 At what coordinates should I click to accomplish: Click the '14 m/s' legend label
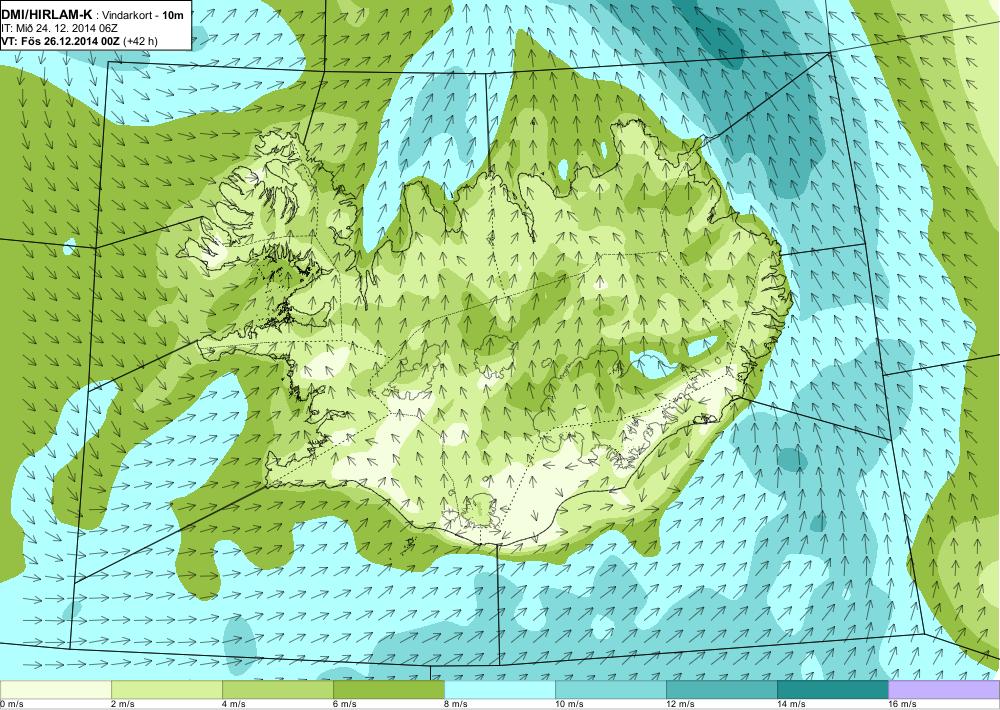click(x=791, y=704)
